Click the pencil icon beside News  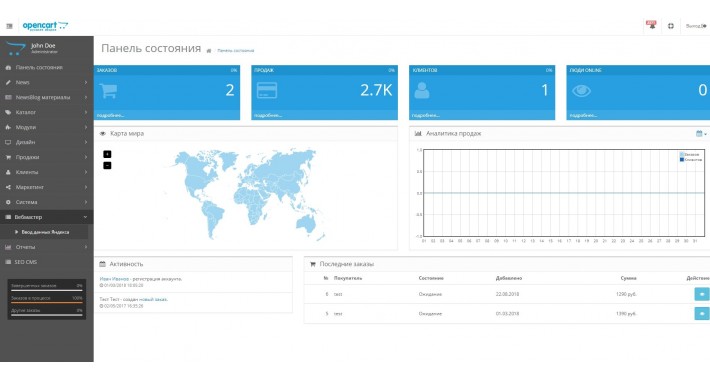(x=8, y=82)
